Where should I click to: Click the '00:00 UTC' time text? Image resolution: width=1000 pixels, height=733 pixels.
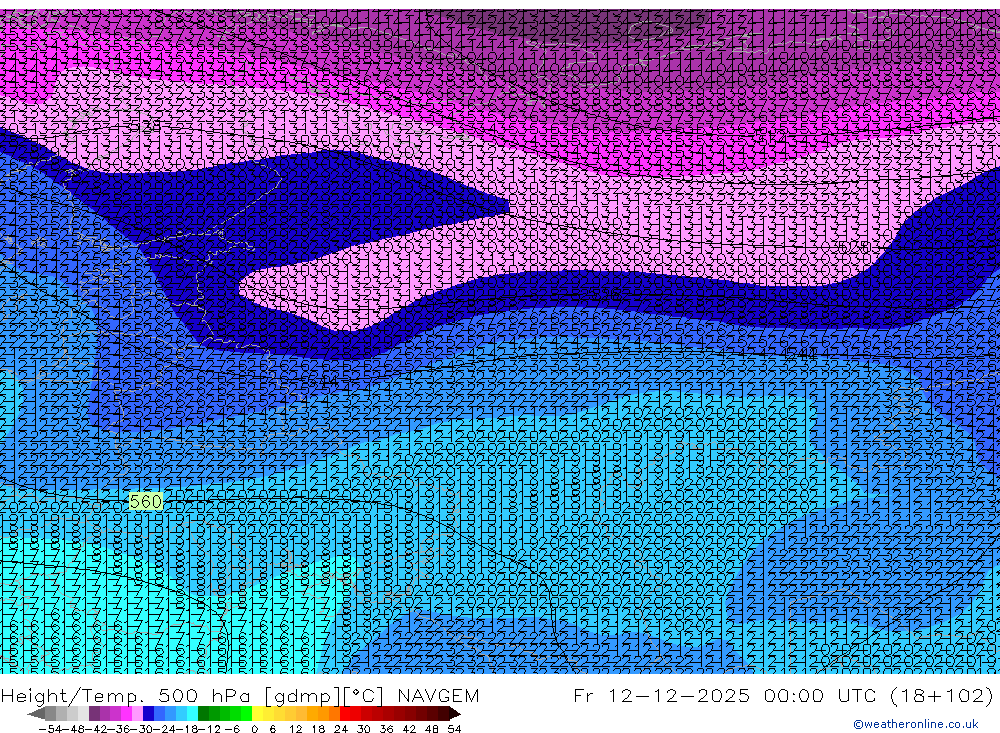point(821,695)
